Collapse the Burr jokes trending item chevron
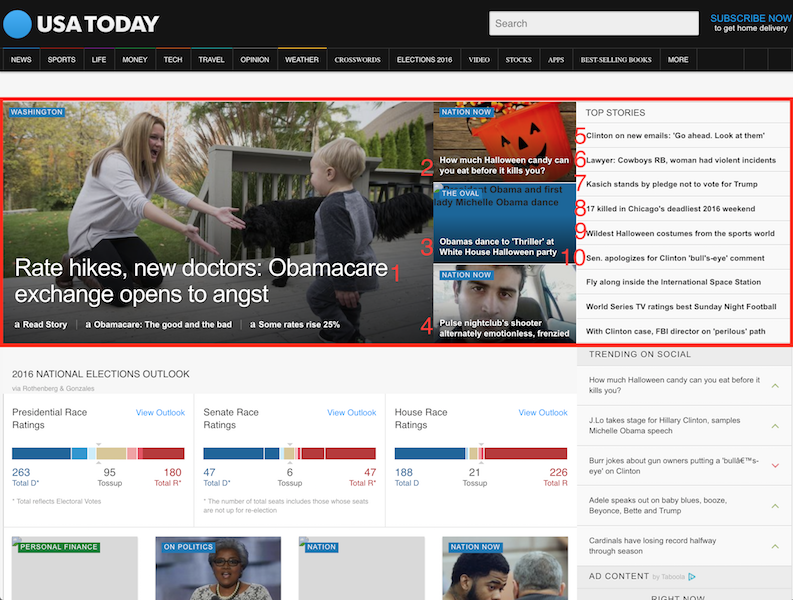The height and width of the screenshot is (600, 793). click(775, 465)
